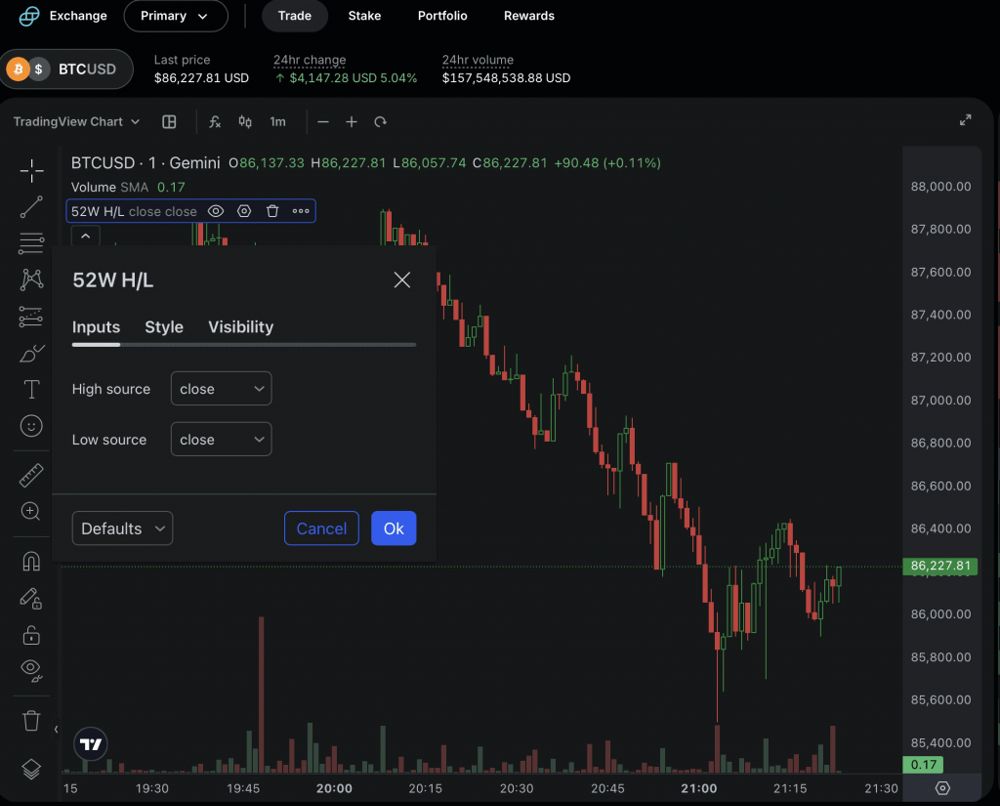
Task: Open the indicators fx menu
Action: click(215, 122)
